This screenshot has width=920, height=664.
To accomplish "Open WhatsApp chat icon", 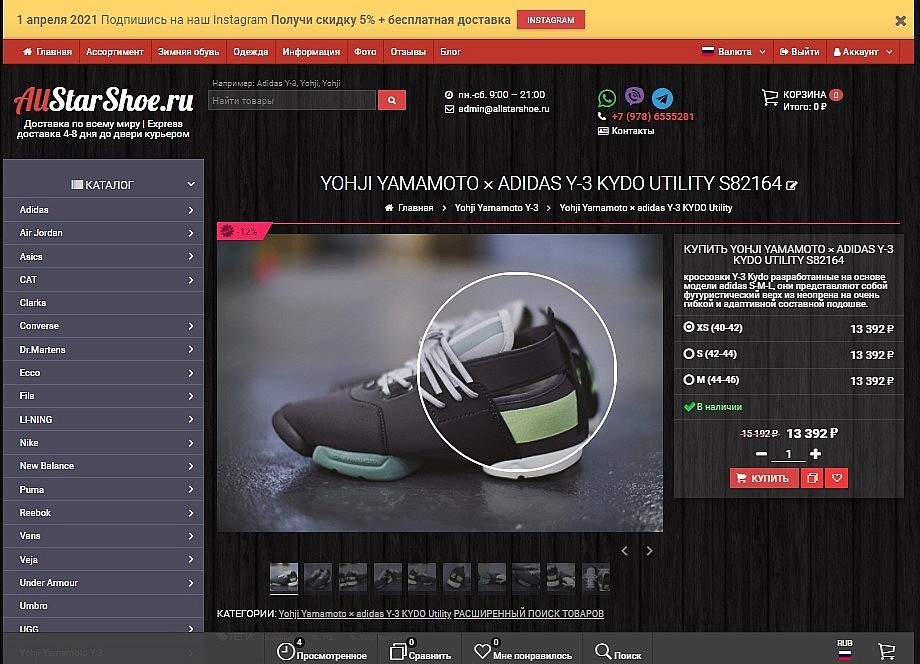I will pos(607,97).
